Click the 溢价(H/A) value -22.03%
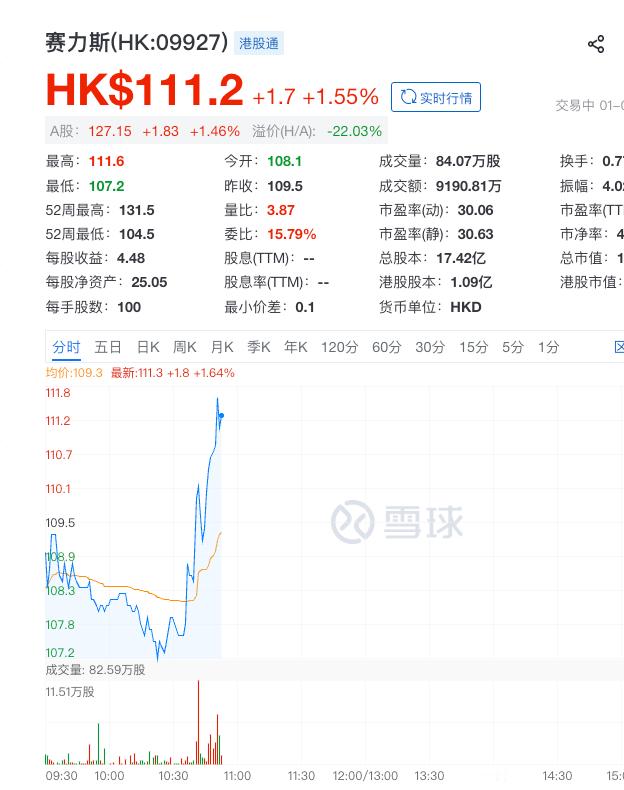The width and height of the screenshot is (624, 790). tap(355, 131)
